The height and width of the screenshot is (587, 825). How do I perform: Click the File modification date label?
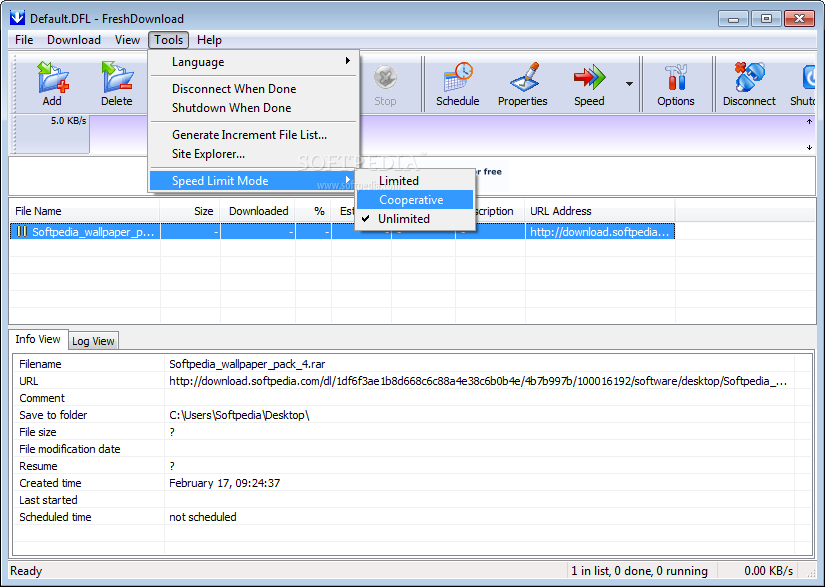coord(70,449)
